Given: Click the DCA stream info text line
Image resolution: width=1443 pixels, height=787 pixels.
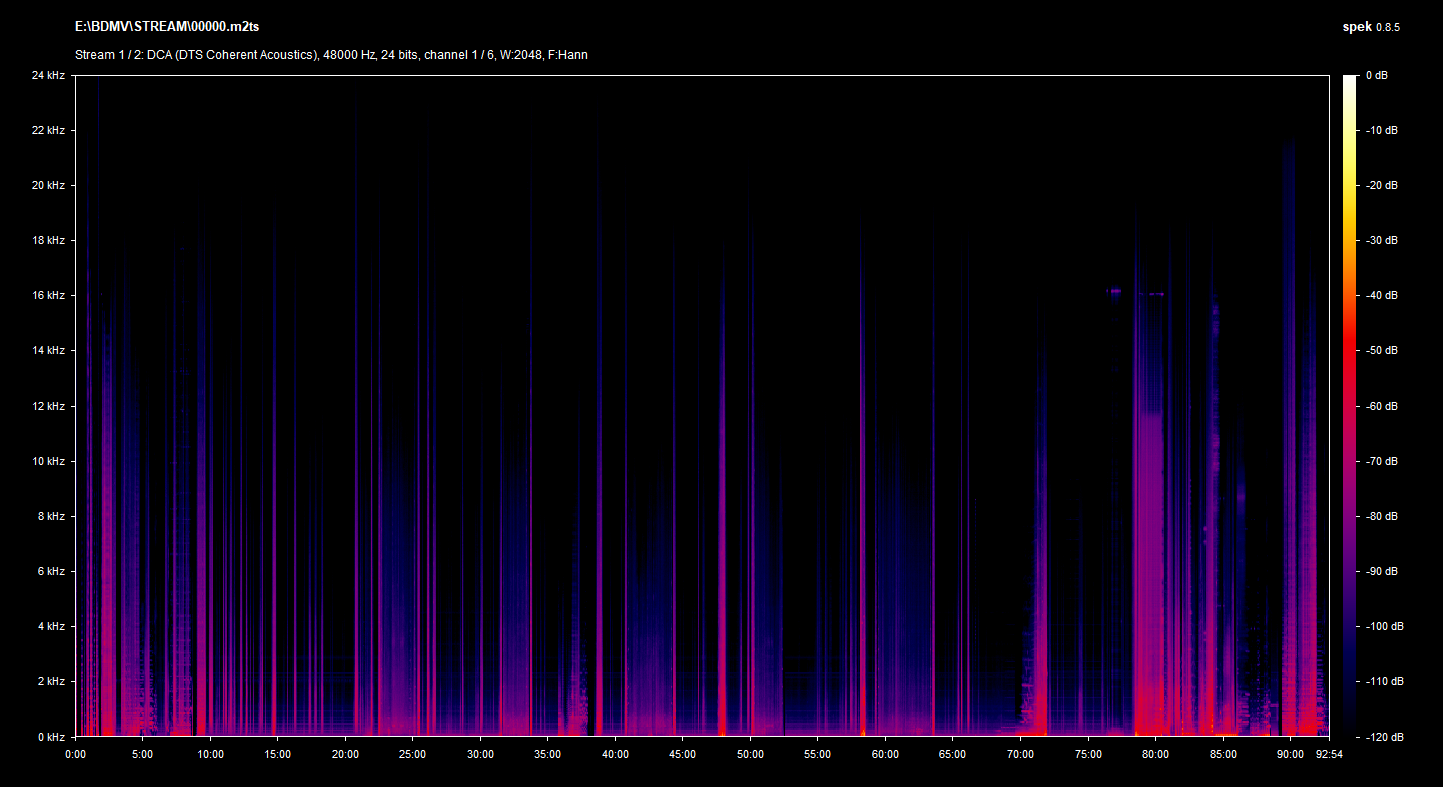Looking at the screenshot, I should pyautogui.click(x=331, y=55).
